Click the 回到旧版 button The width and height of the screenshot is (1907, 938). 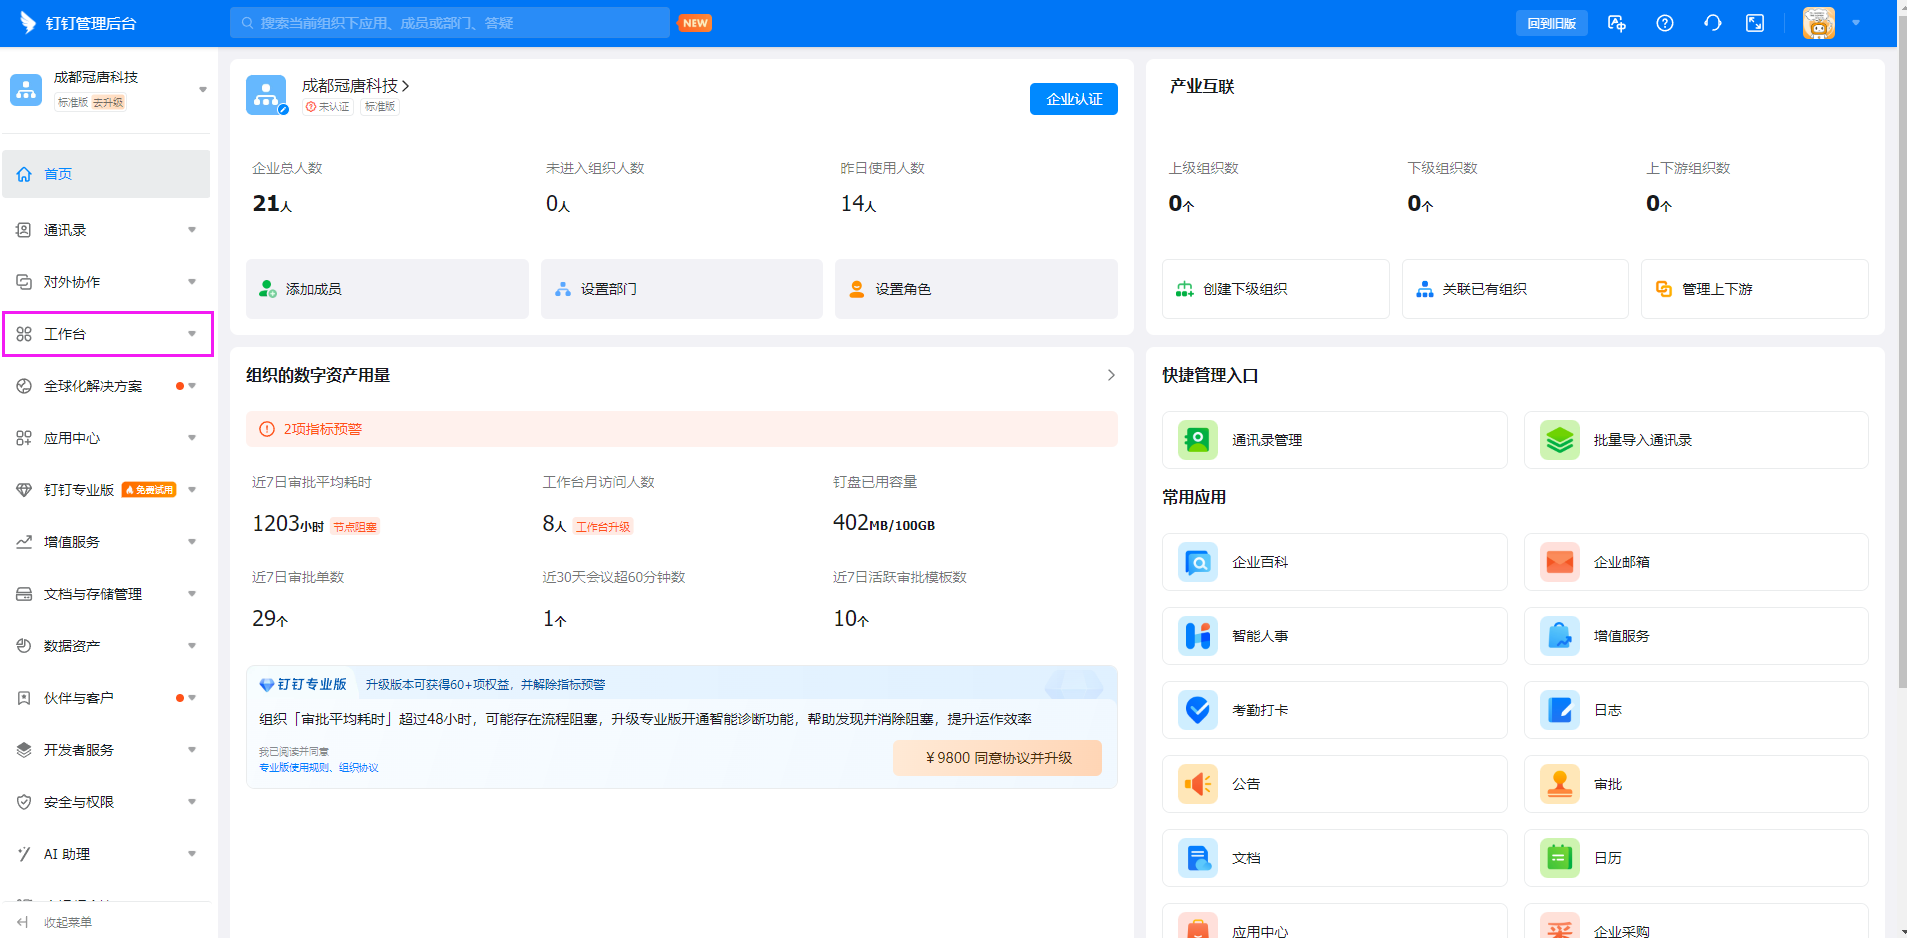click(x=1552, y=23)
